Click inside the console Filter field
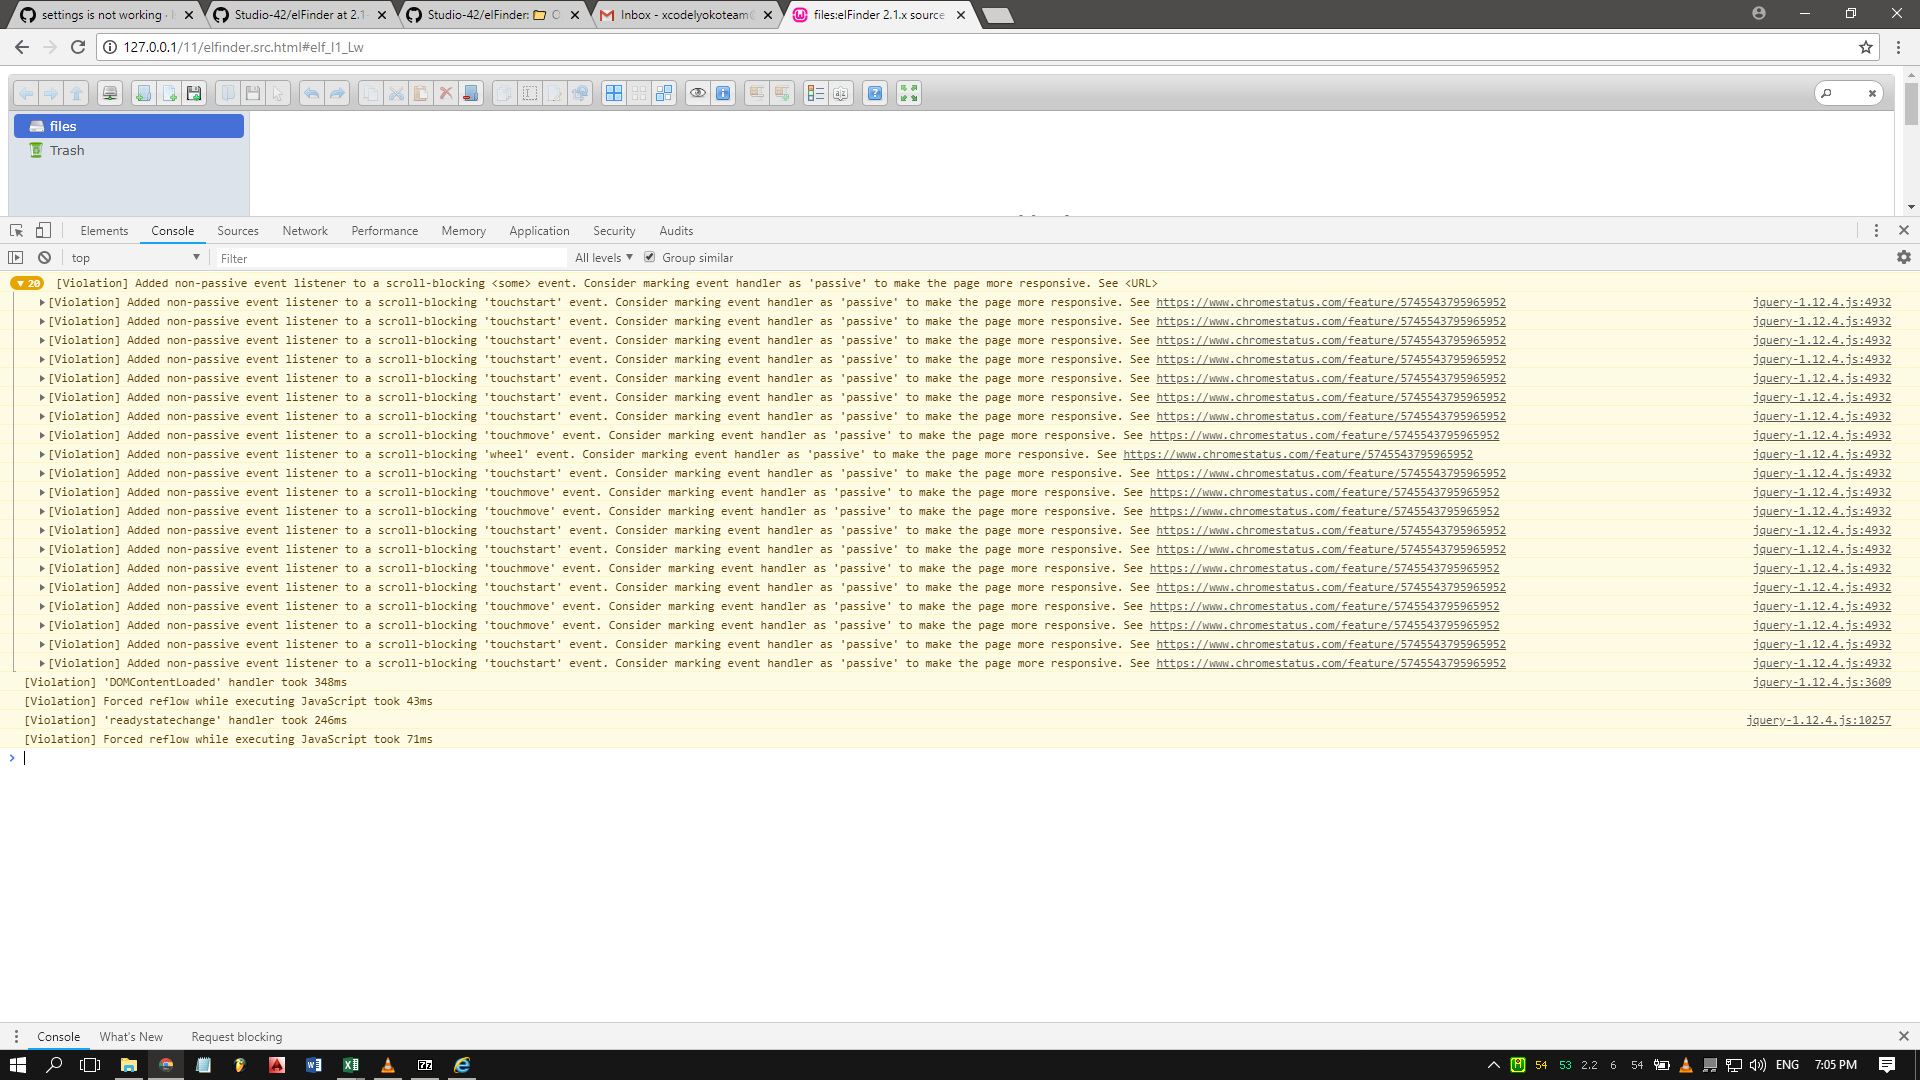Image resolution: width=1920 pixels, height=1080 pixels. [390, 257]
